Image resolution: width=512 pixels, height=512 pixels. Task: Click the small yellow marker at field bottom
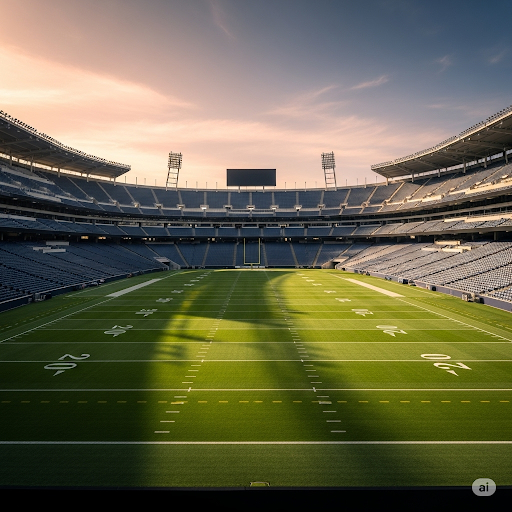(260, 484)
